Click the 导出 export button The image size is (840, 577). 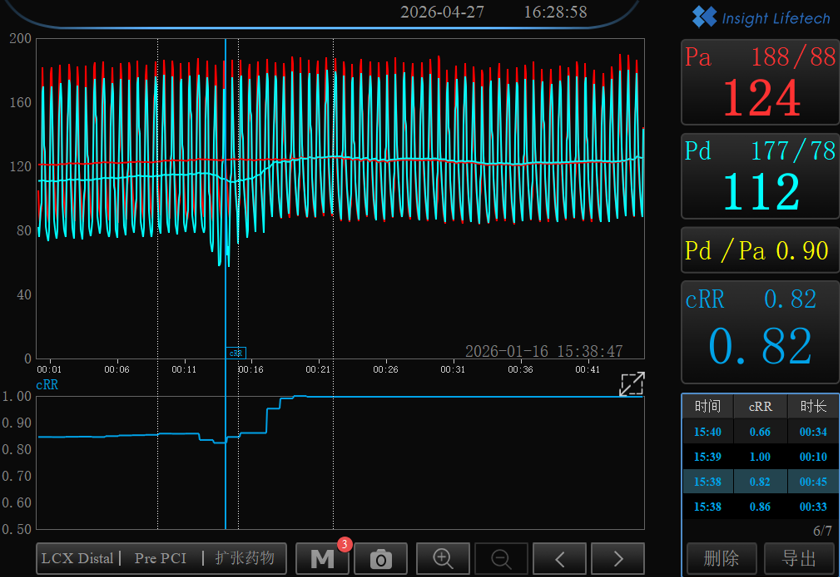pos(799,559)
